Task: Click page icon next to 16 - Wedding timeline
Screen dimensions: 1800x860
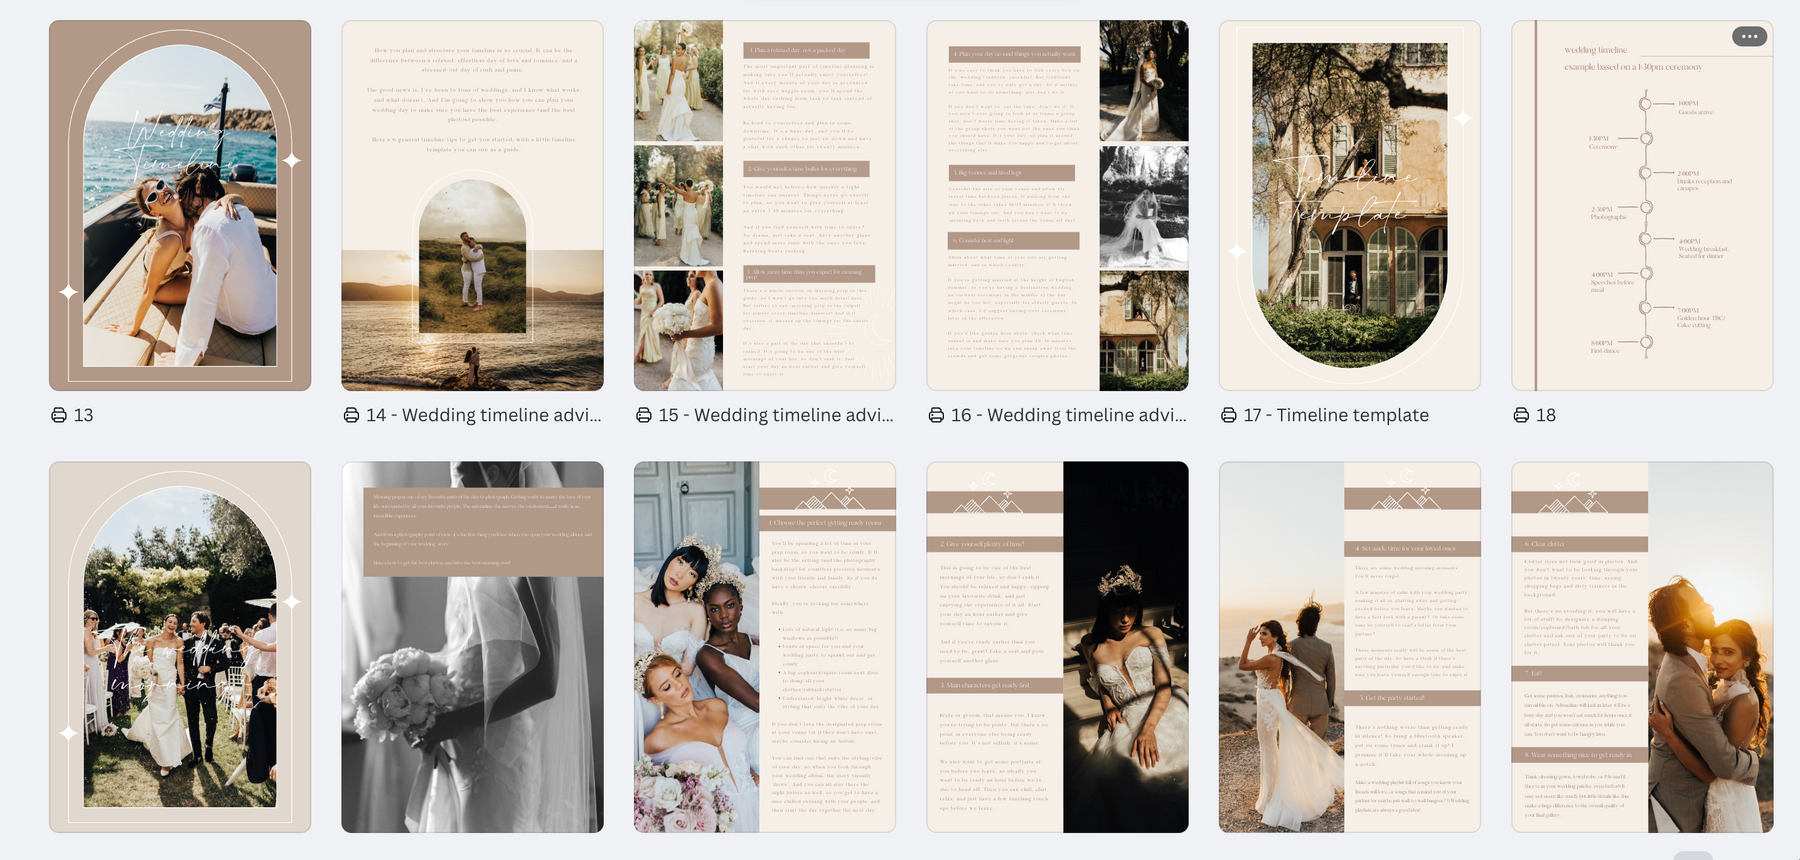Action: click(x=937, y=415)
